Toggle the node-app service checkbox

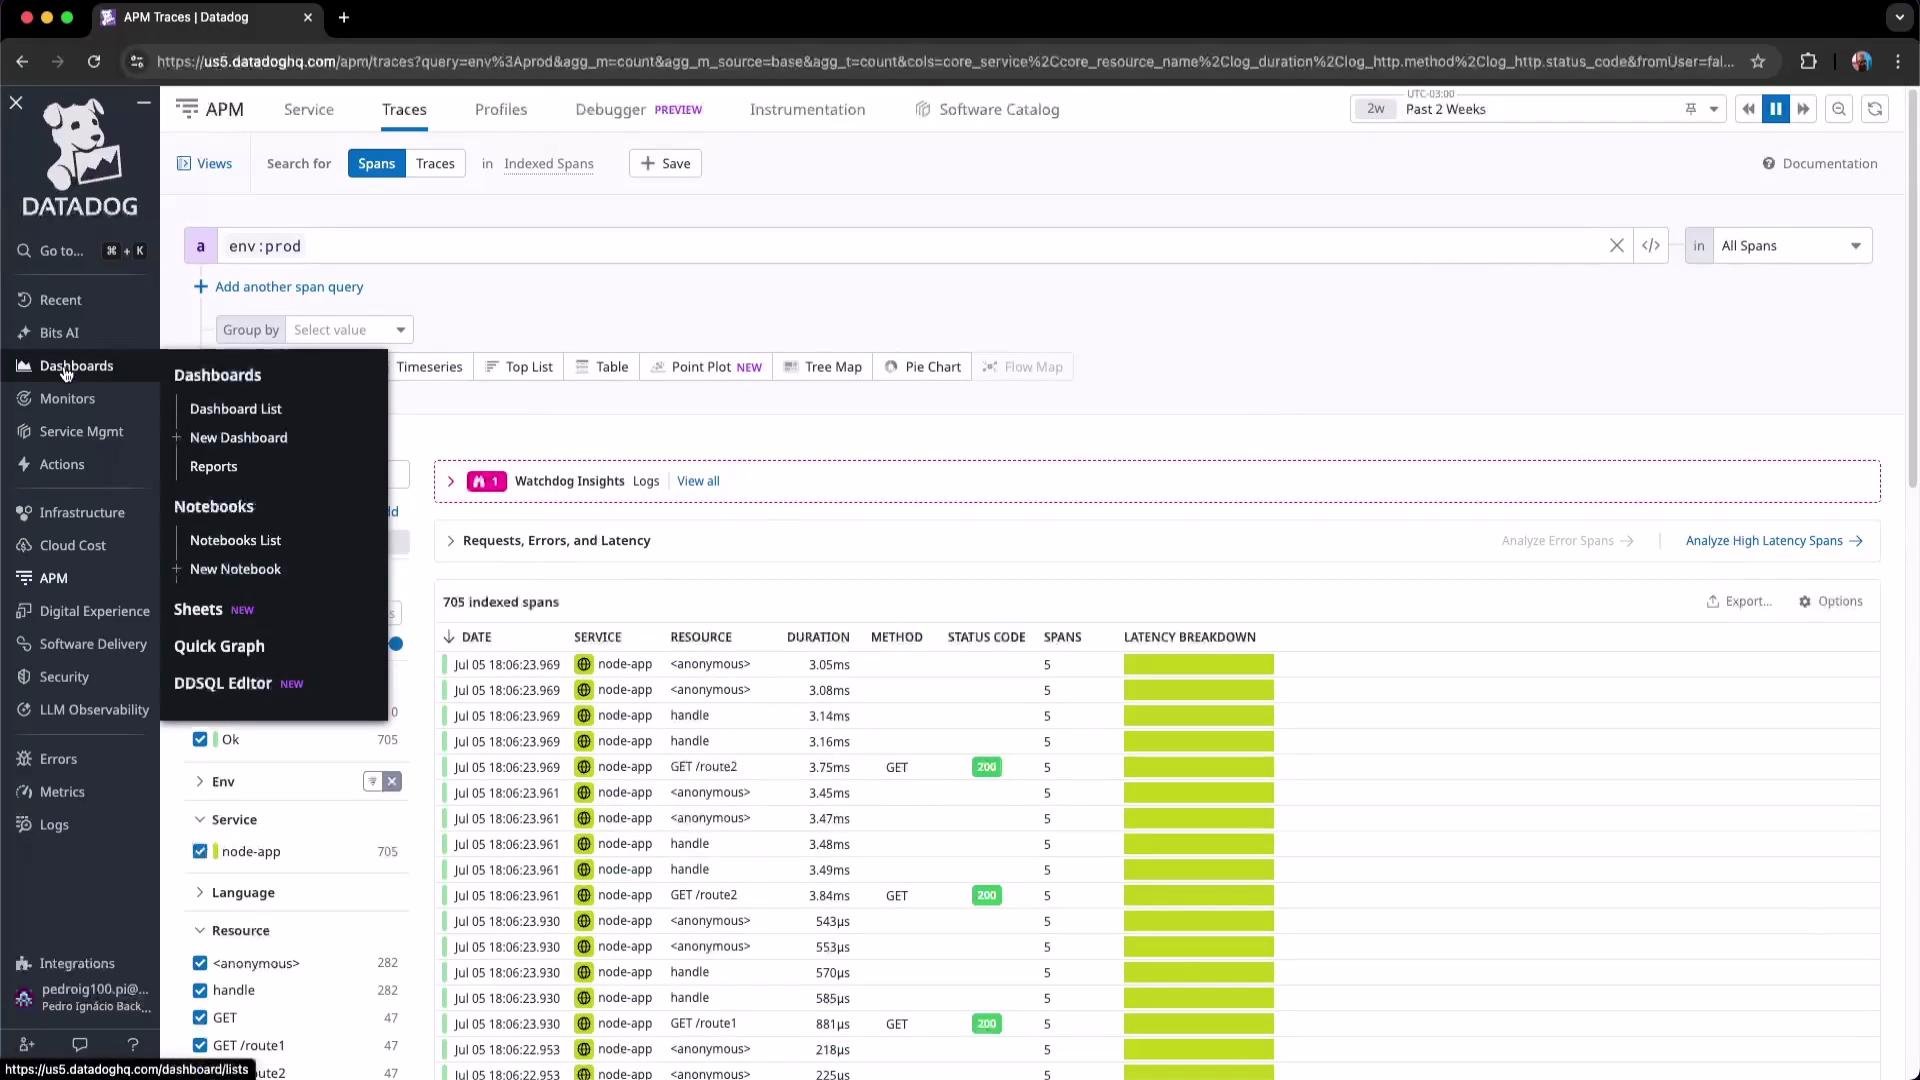(200, 852)
